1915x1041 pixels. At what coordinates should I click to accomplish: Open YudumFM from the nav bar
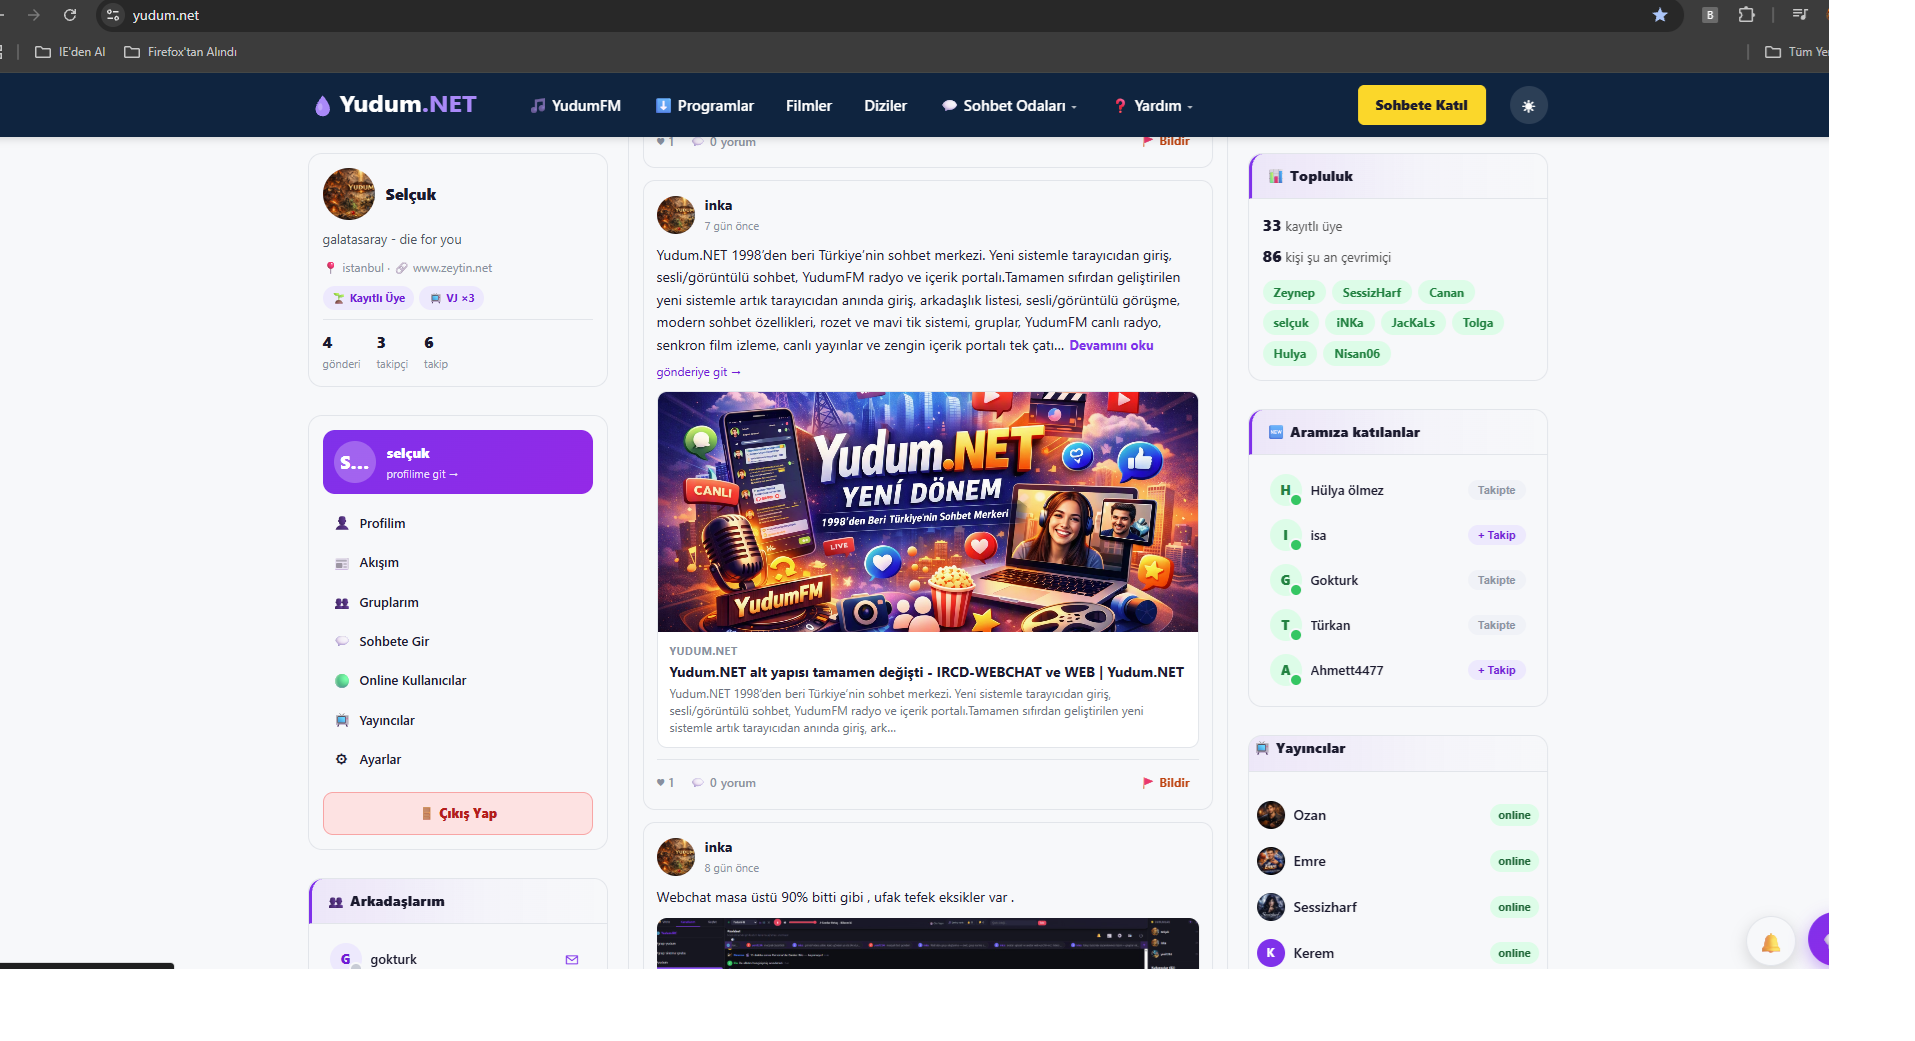(576, 105)
